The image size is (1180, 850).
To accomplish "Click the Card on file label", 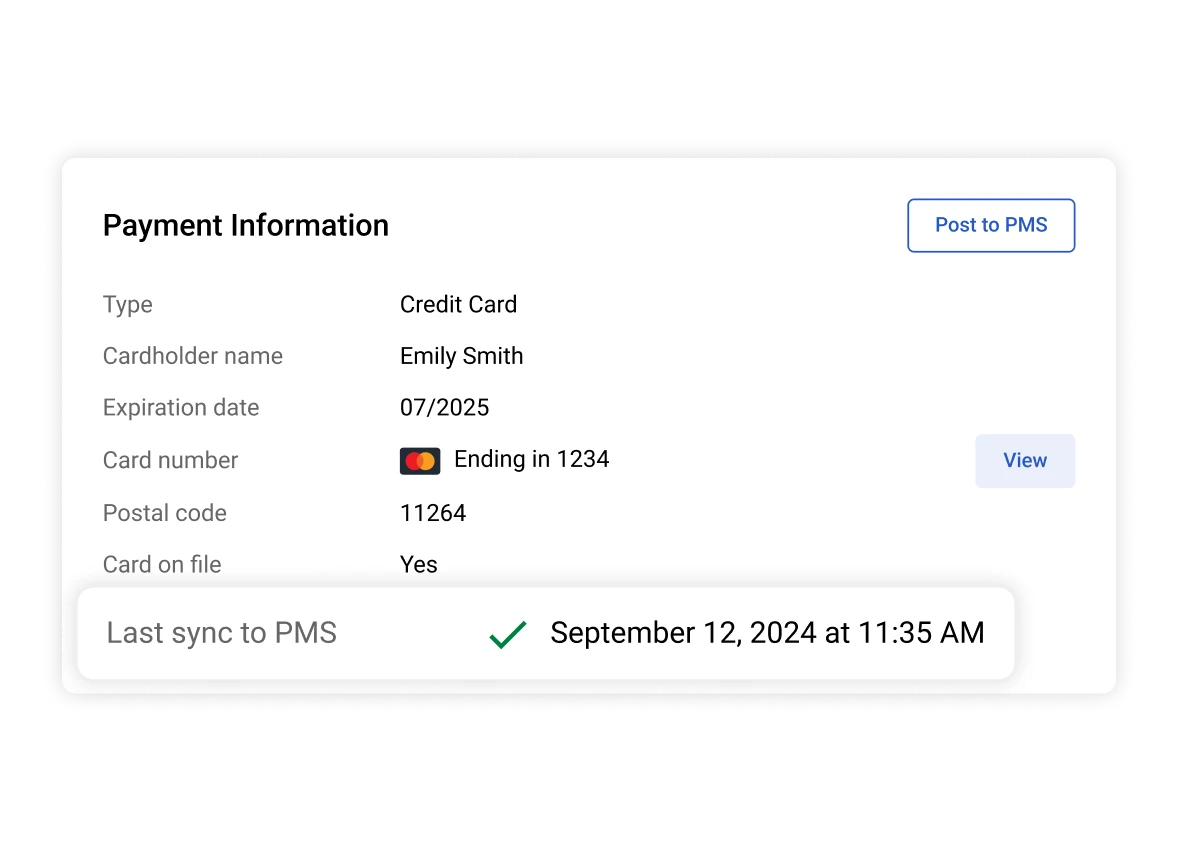I will coord(161,564).
